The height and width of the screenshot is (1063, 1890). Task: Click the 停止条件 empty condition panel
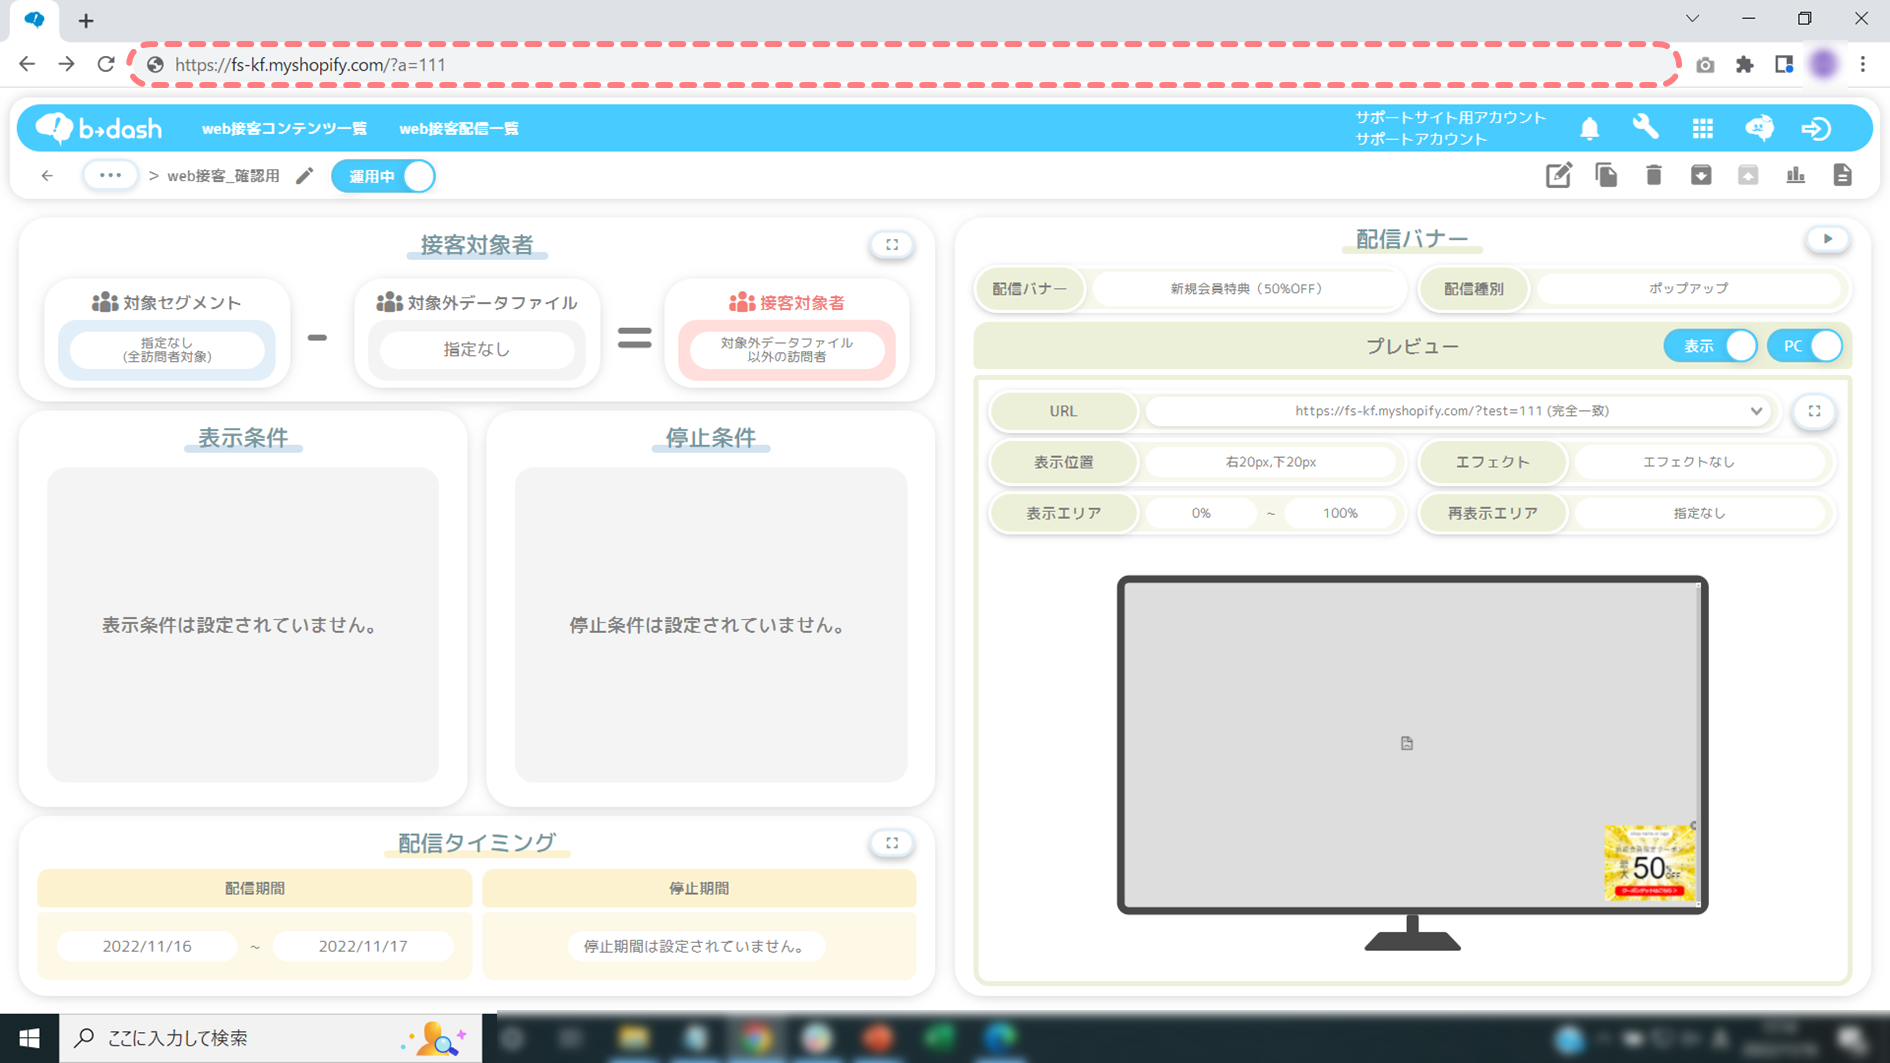tap(710, 625)
